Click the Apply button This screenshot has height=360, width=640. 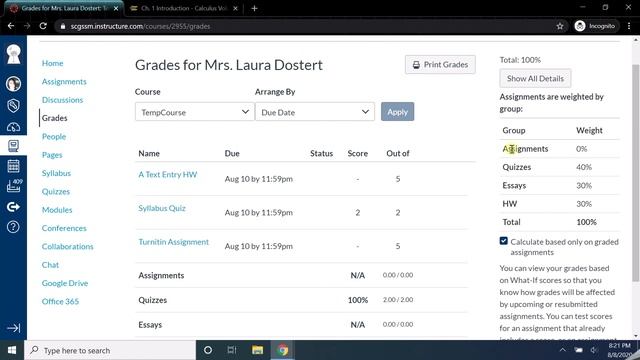[397, 112]
